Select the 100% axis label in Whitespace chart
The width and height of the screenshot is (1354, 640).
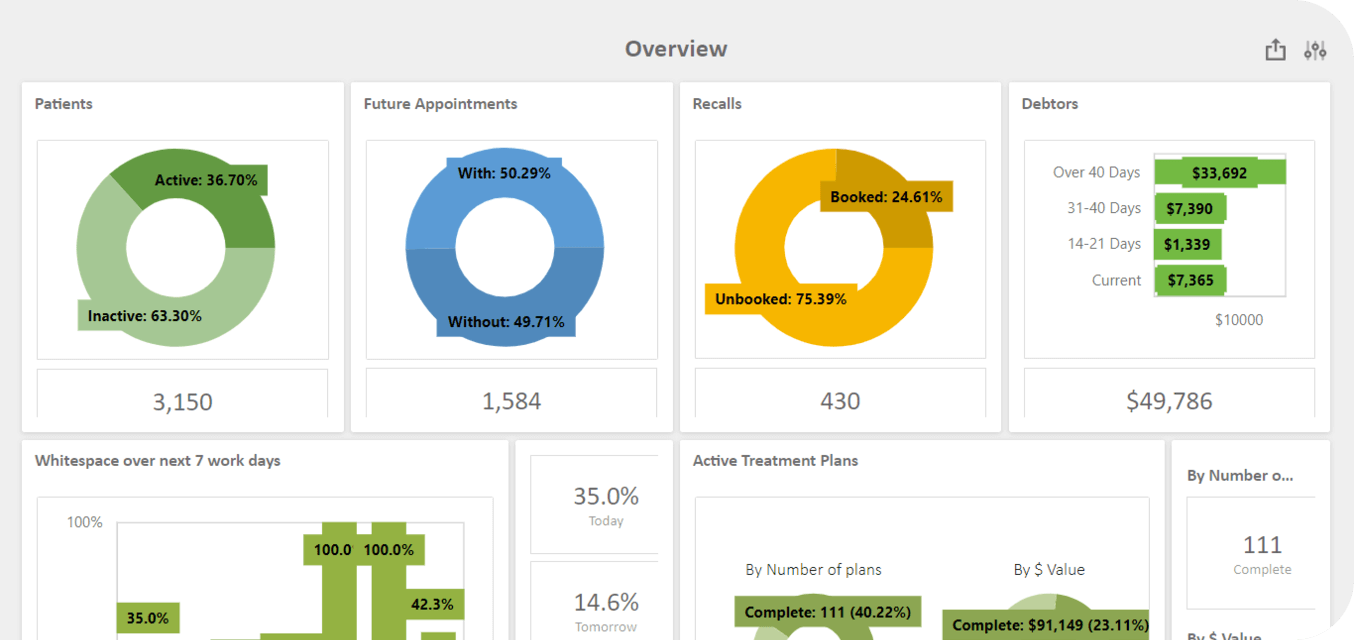[85, 522]
